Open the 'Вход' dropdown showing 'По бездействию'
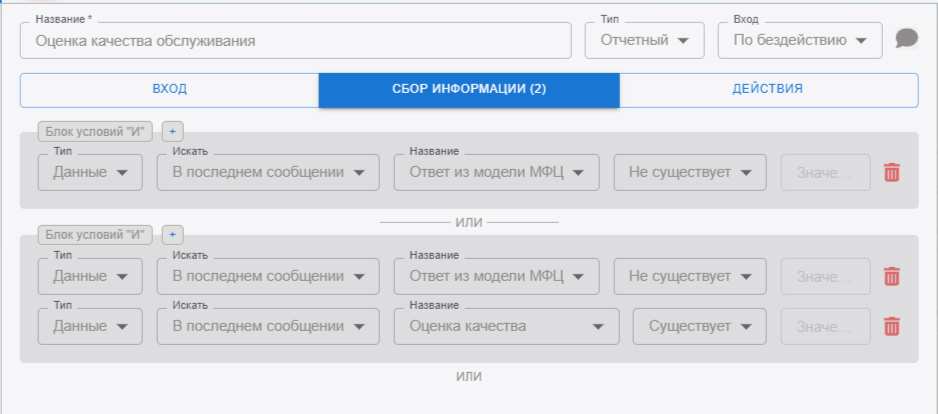This screenshot has height=414, width=938. (799, 41)
